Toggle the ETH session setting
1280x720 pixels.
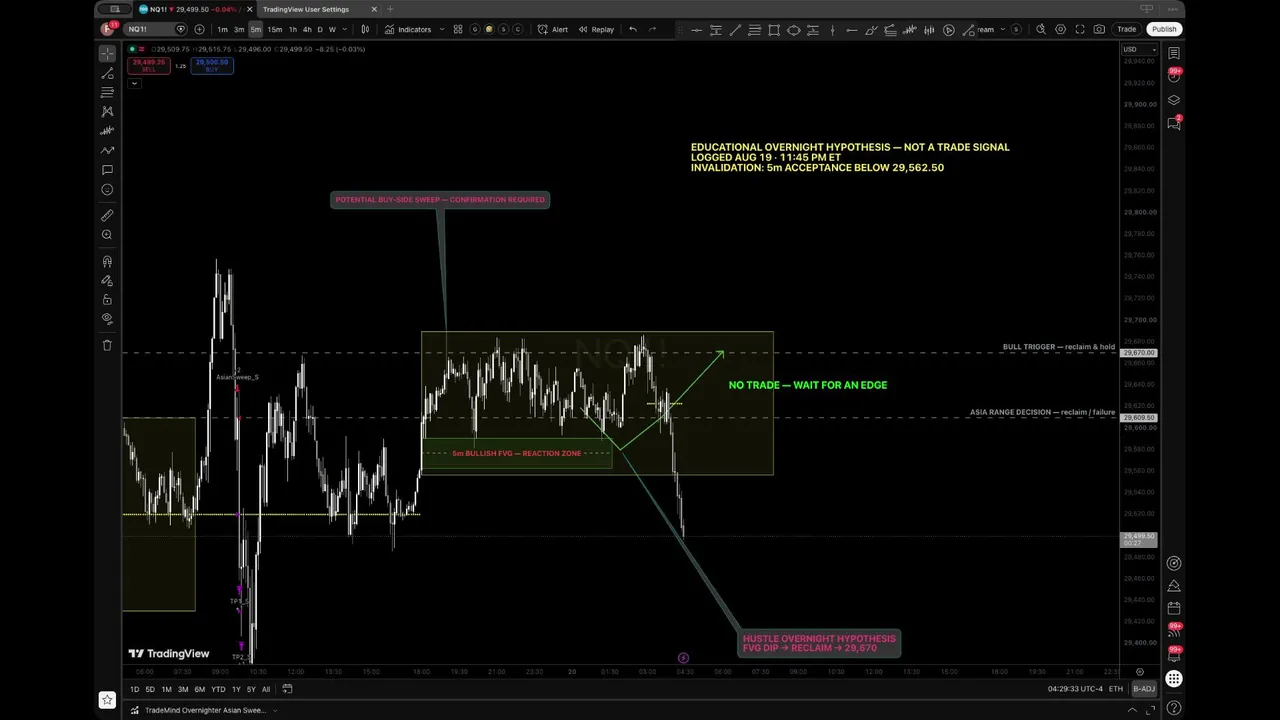point(1116,689)
